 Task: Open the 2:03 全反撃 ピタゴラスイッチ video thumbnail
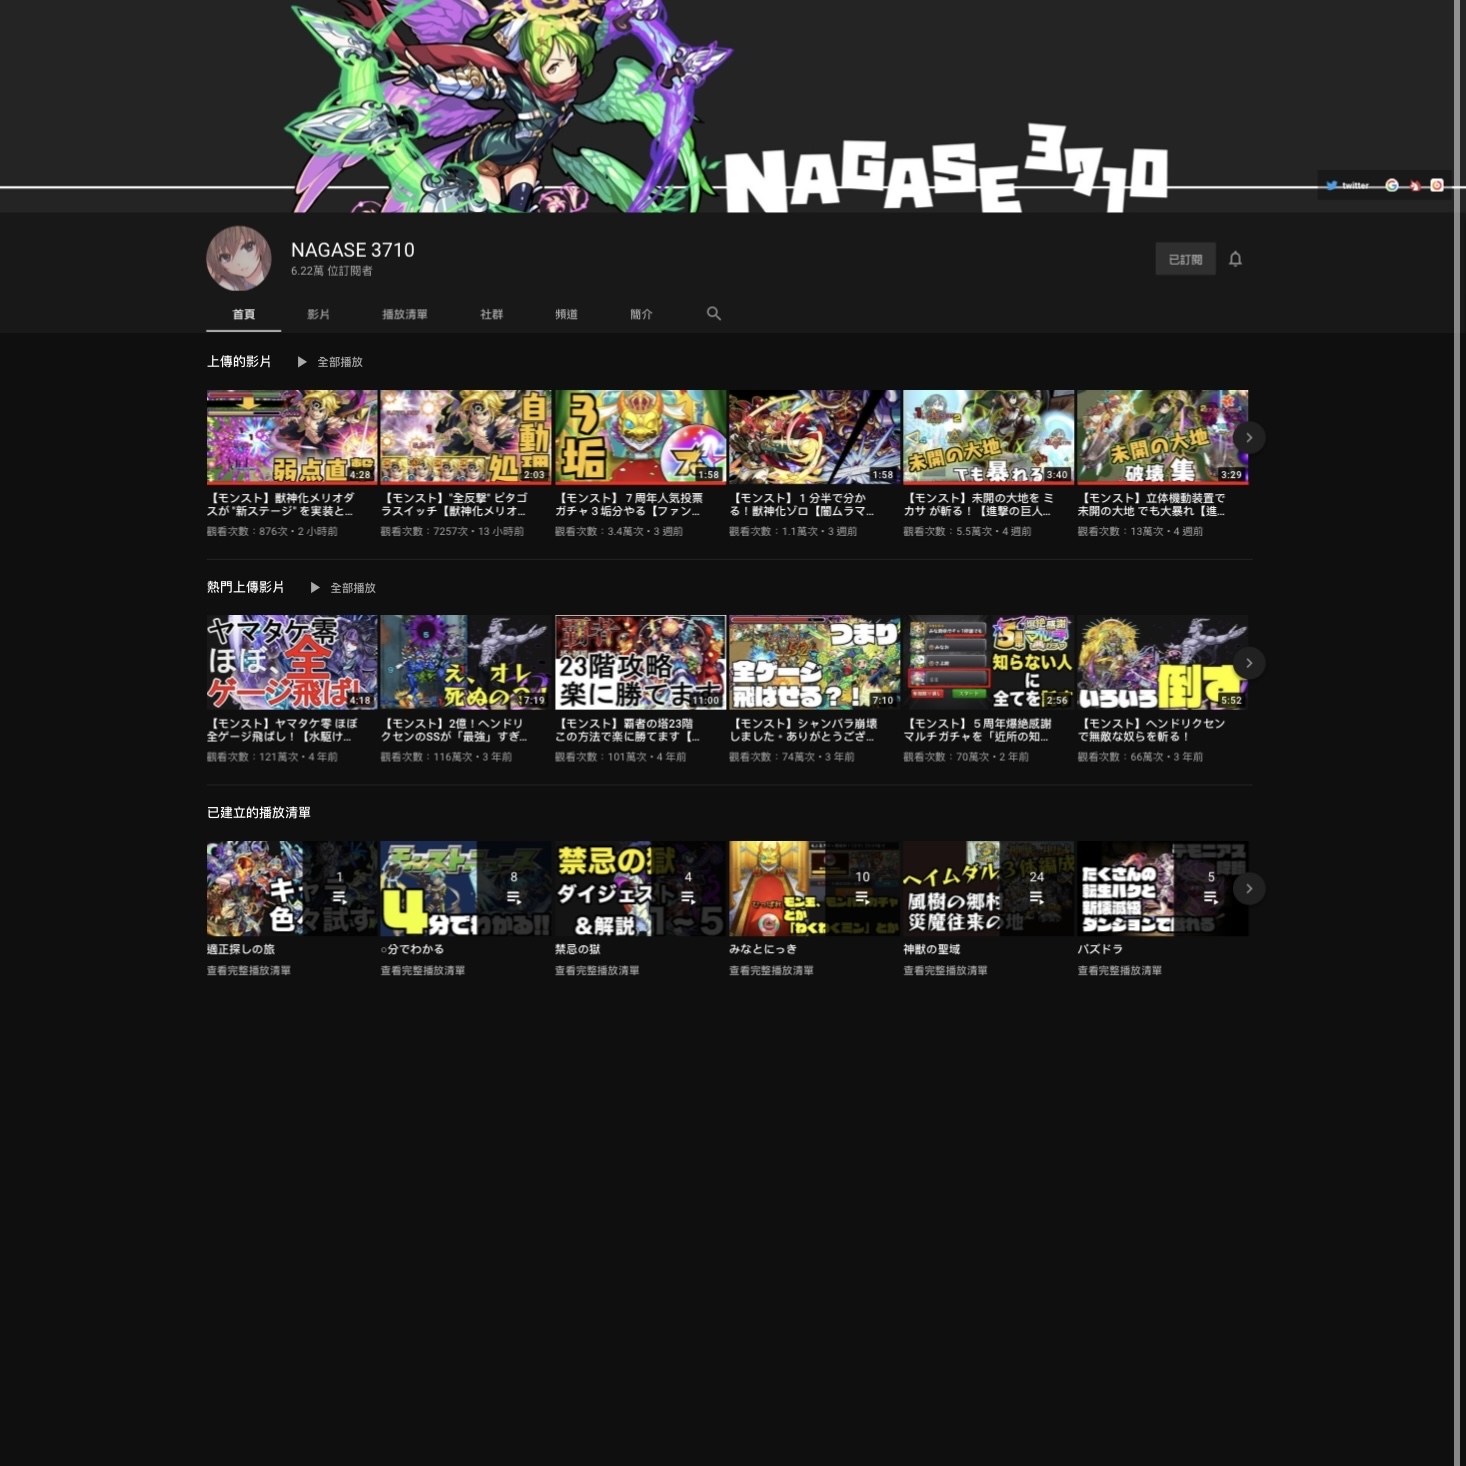[x=466, y=437]
